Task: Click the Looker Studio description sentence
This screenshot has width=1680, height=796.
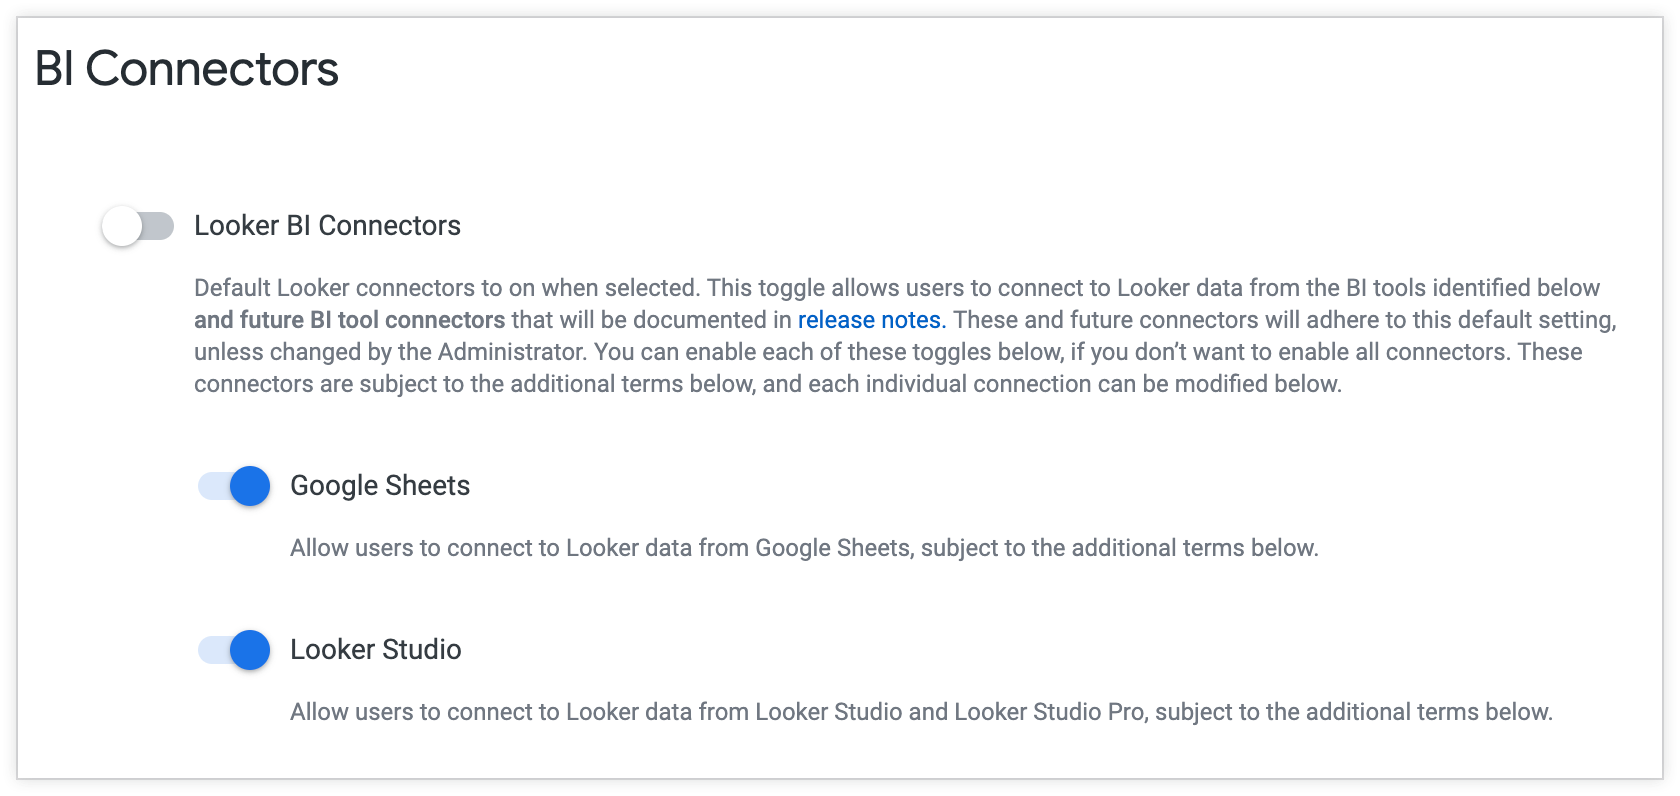Action: tap(920, 712)
